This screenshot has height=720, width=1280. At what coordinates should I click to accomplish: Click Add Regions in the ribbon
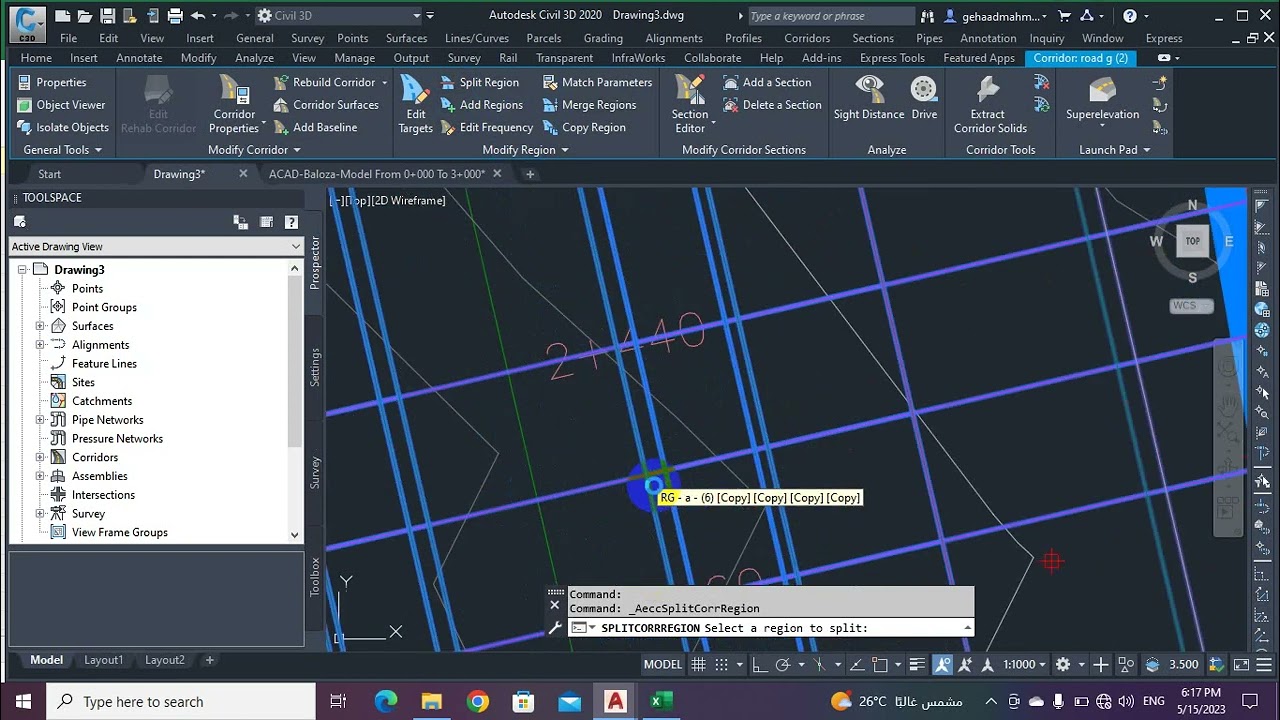pyautogui.click(x=481, y=105)
